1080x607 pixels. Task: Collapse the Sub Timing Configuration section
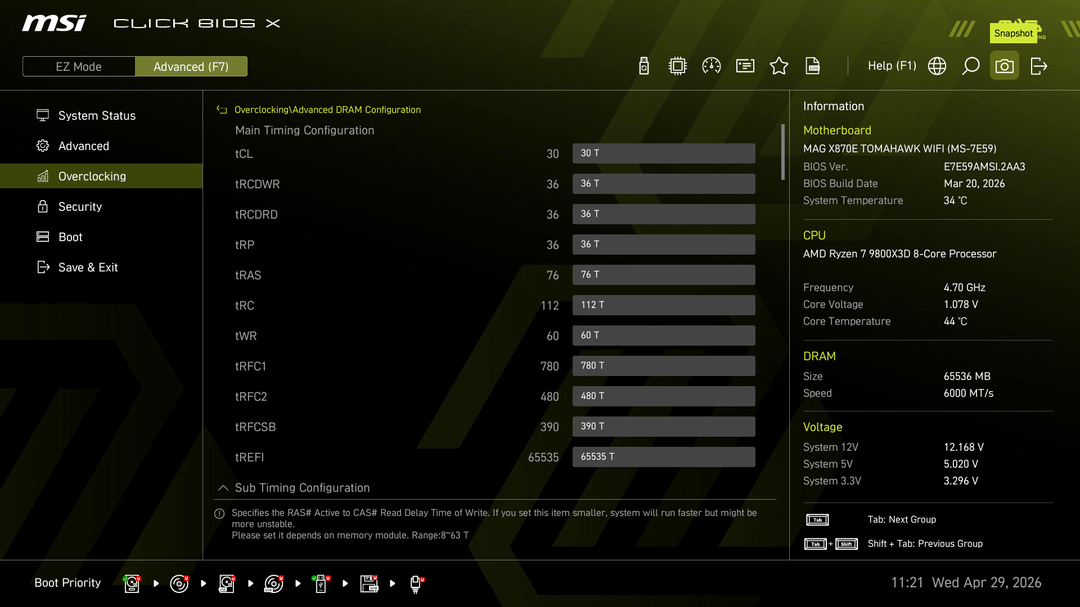222,488
